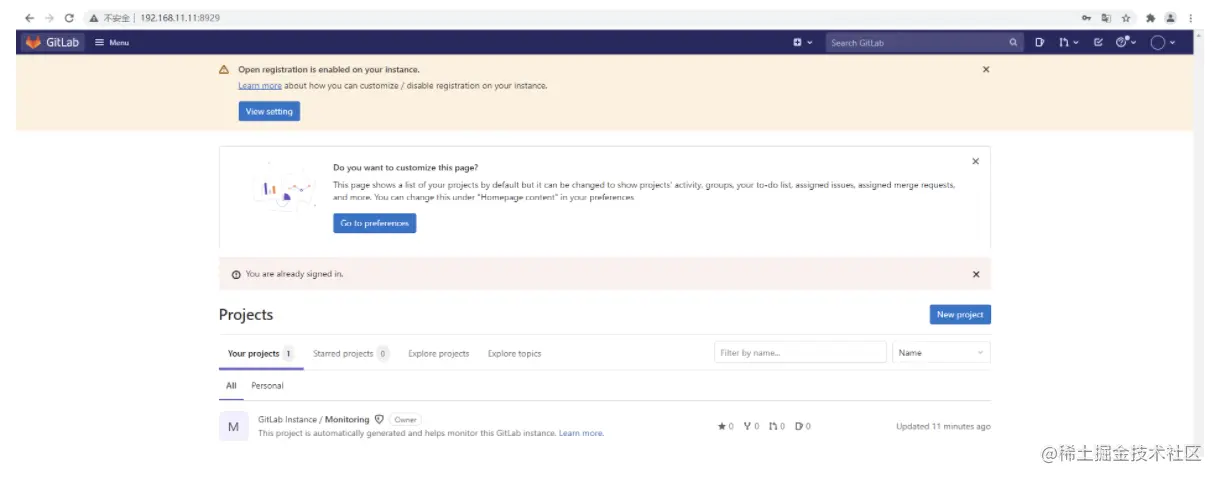Open the user avatar dropdown
Viewport: 1218px width, 480px height.
[x=1163, y=42]
